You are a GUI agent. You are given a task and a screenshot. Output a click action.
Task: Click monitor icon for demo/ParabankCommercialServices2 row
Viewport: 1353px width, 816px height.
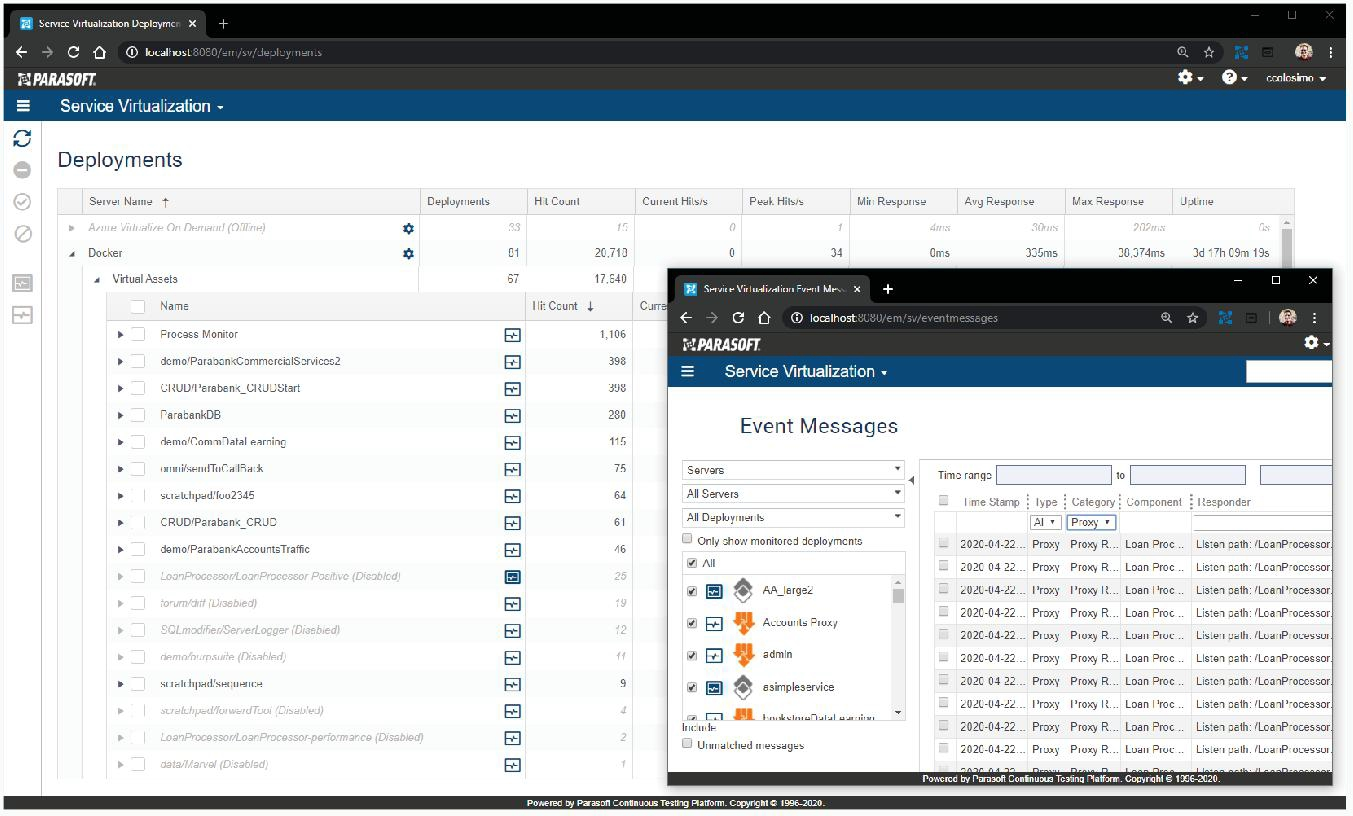click(x=512, y=362)
